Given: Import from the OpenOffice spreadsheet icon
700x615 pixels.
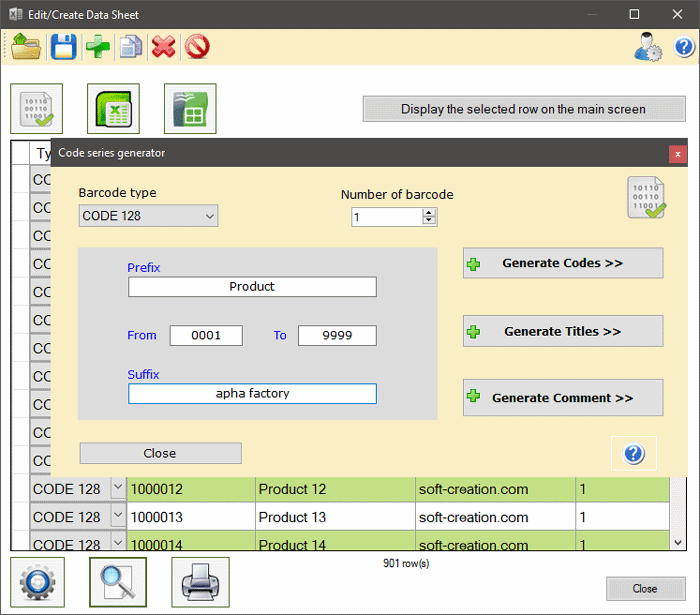Looking at the screenshot, I should tap(190, 108).
